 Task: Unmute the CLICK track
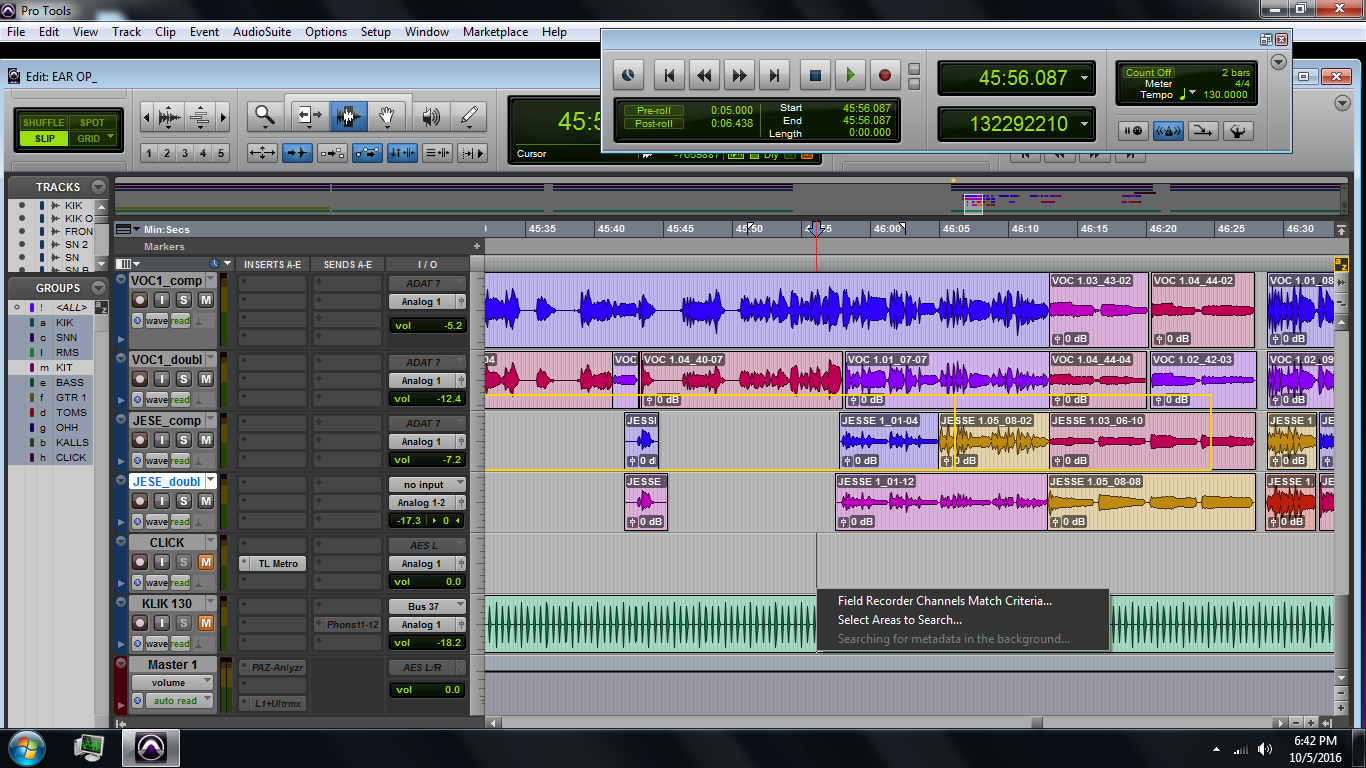pos(206,562)
